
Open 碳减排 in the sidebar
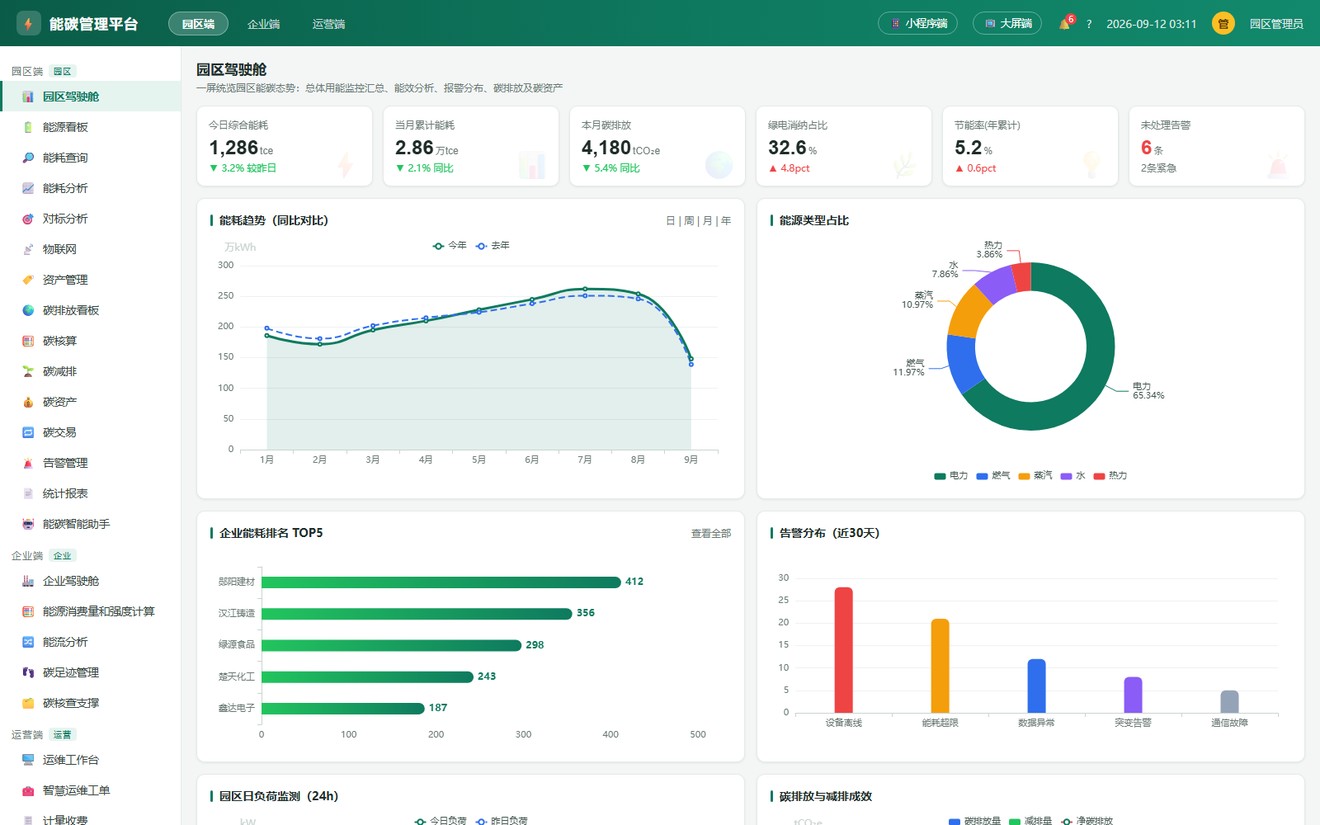pos(90,371)
